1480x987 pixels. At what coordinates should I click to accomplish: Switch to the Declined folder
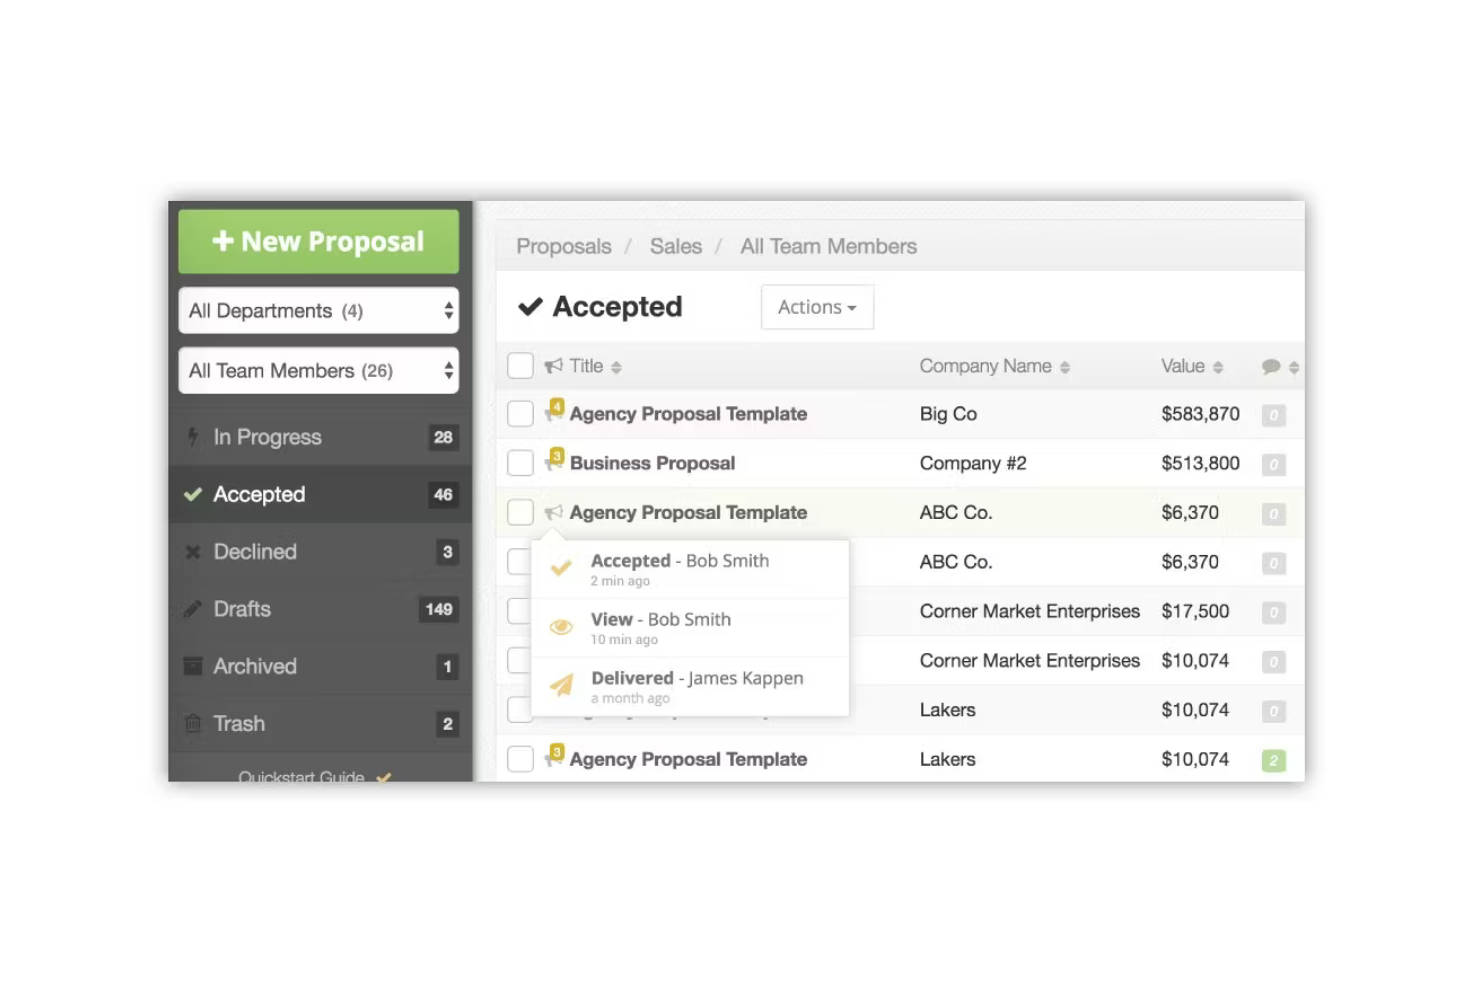255,551
